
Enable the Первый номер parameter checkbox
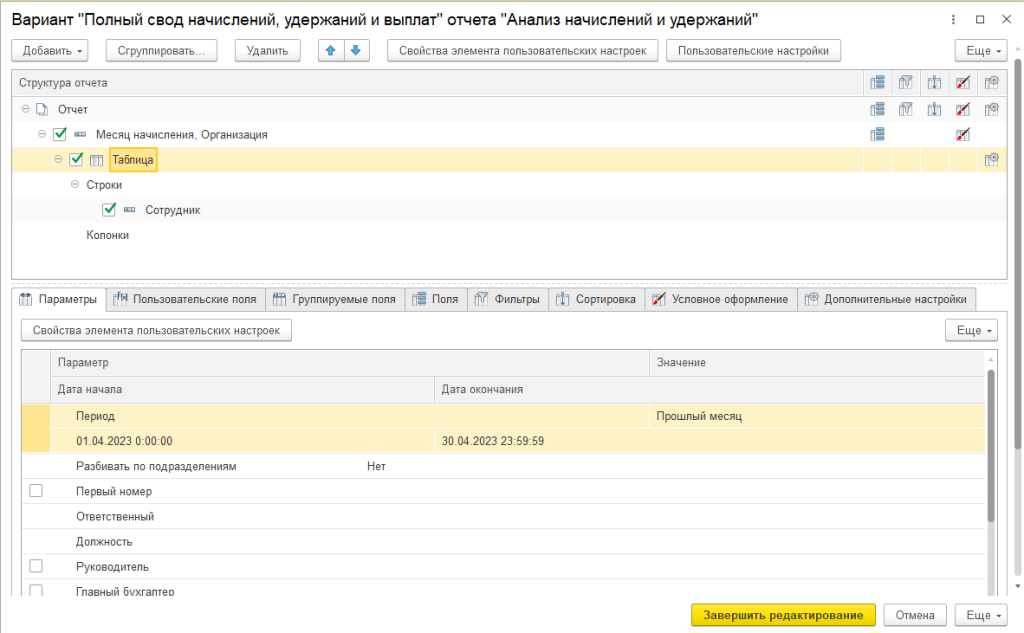coord(37,491)
